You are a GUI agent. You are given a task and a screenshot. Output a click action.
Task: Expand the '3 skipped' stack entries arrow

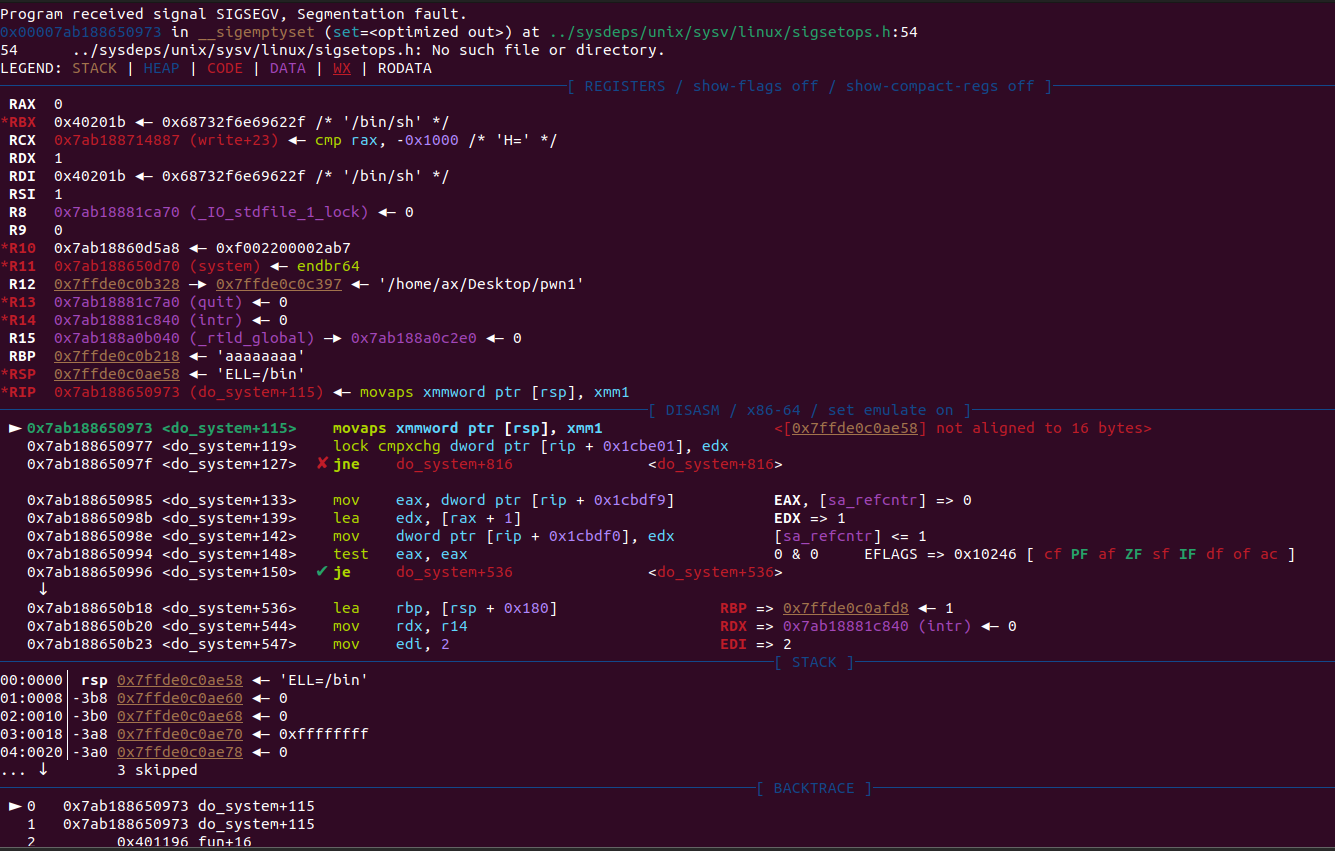click(x=42, y=770)
